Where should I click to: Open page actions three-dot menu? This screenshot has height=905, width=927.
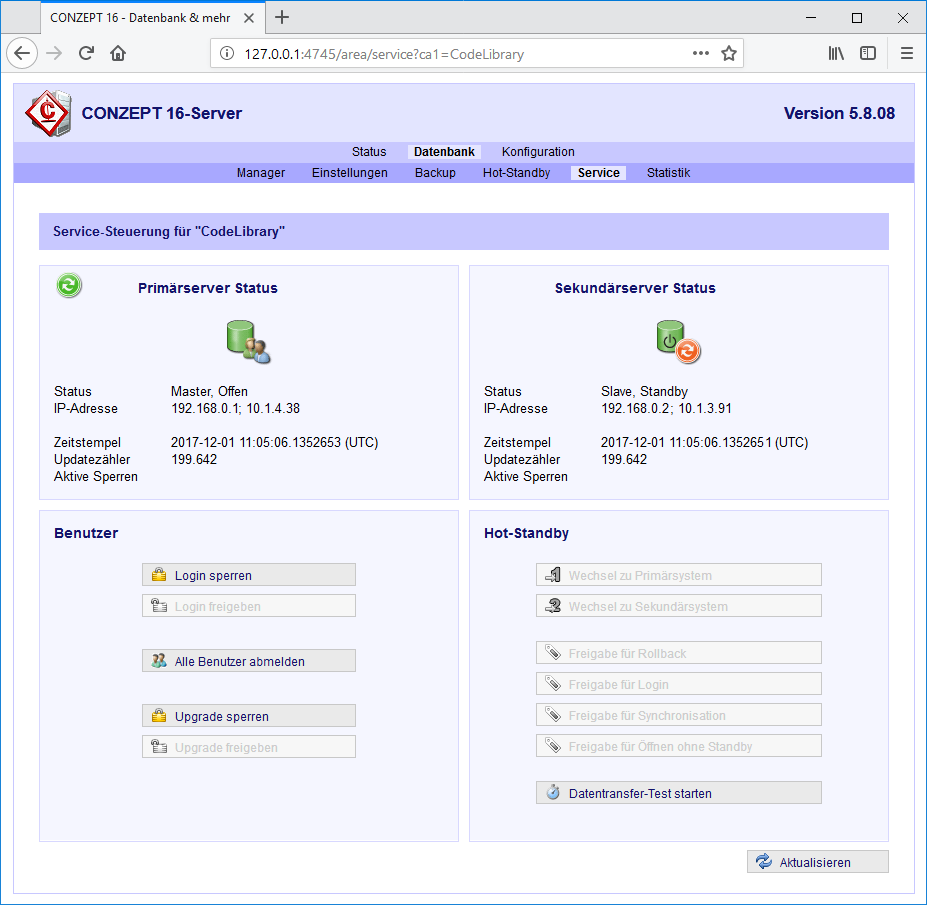[701, 54]
